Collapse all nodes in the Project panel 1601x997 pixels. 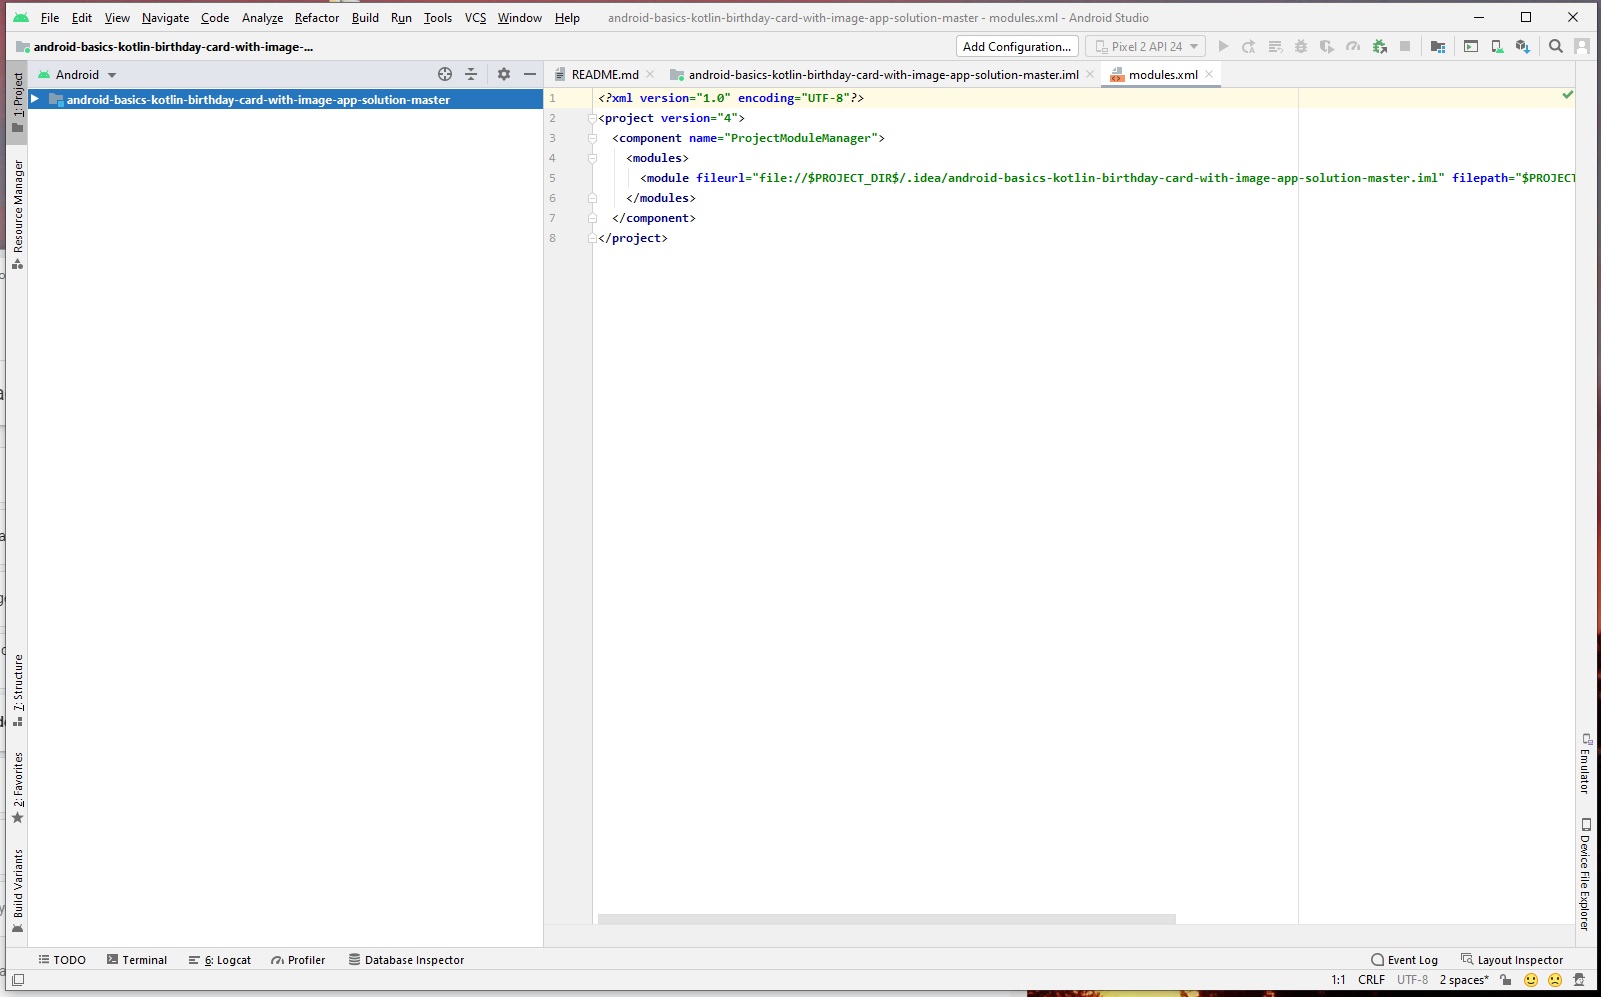[x=471, y=74]
